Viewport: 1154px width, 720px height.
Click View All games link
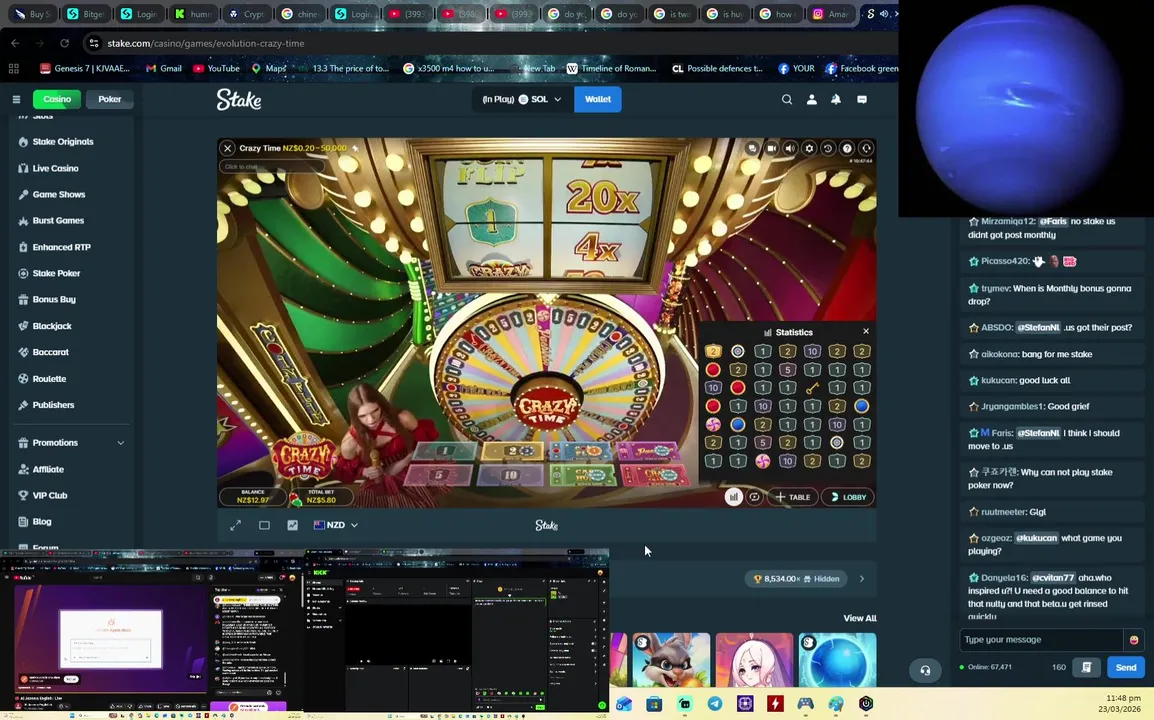click(x=860, y=618)
